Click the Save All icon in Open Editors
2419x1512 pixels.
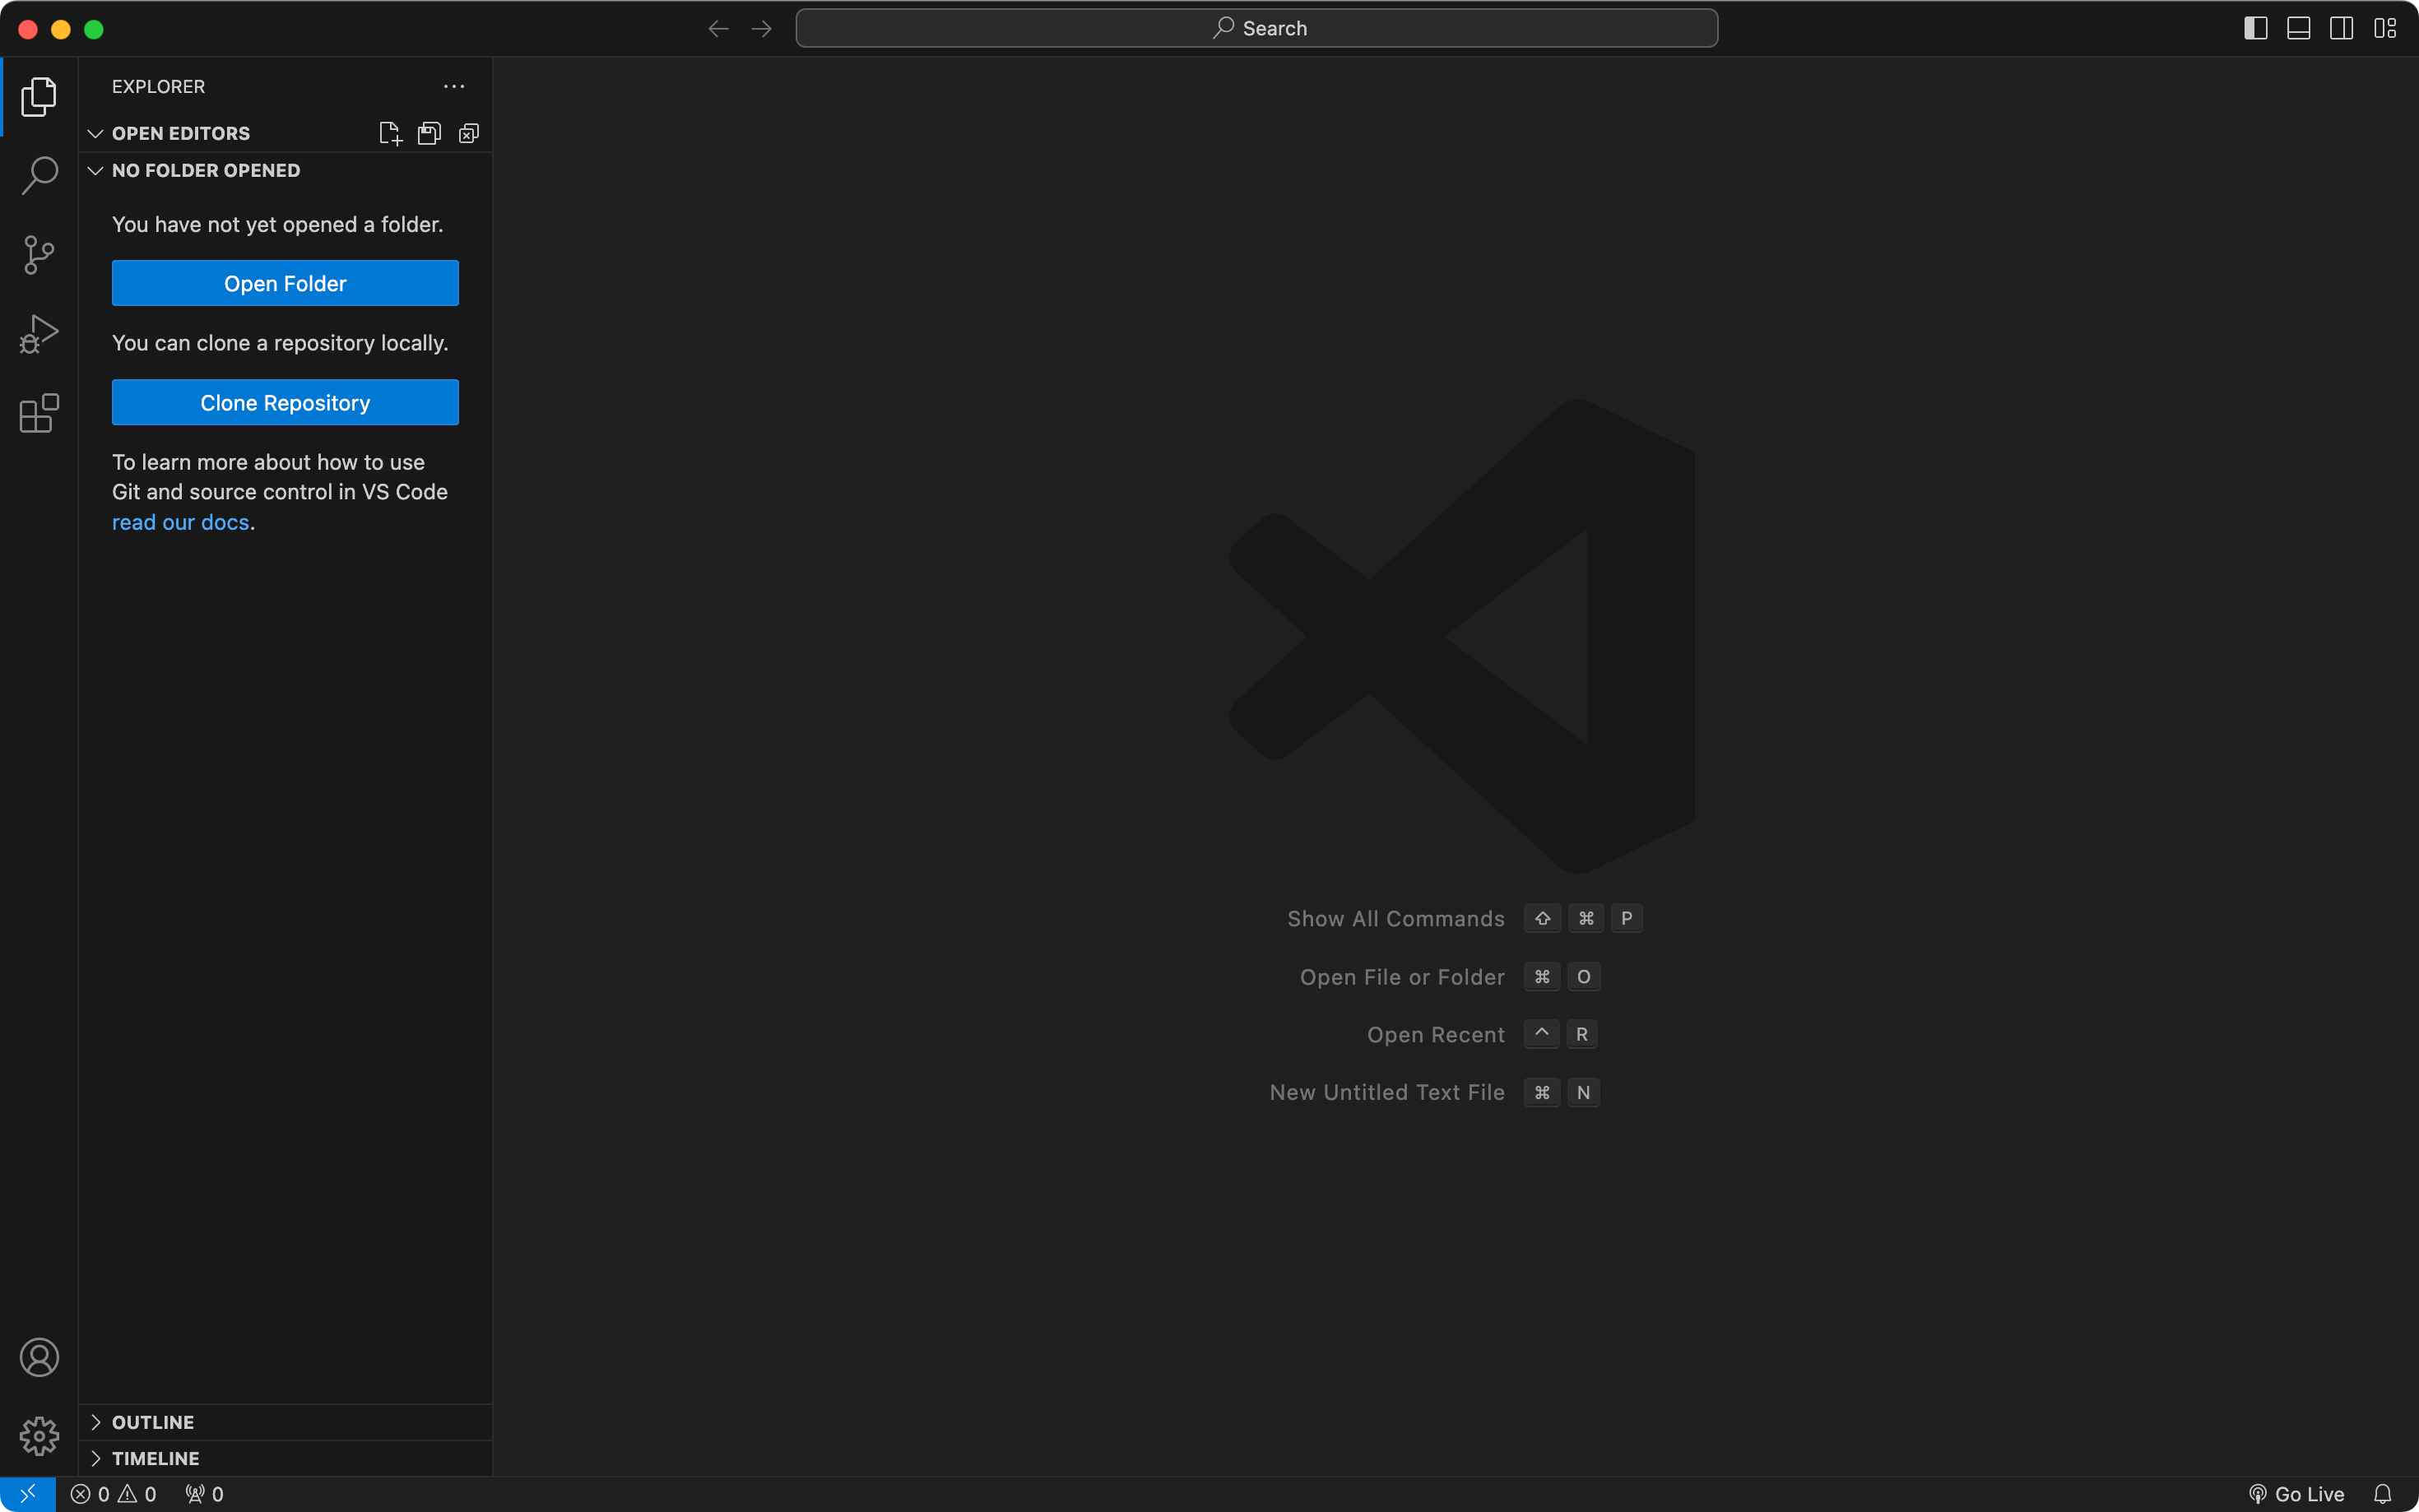click(429, 133)
